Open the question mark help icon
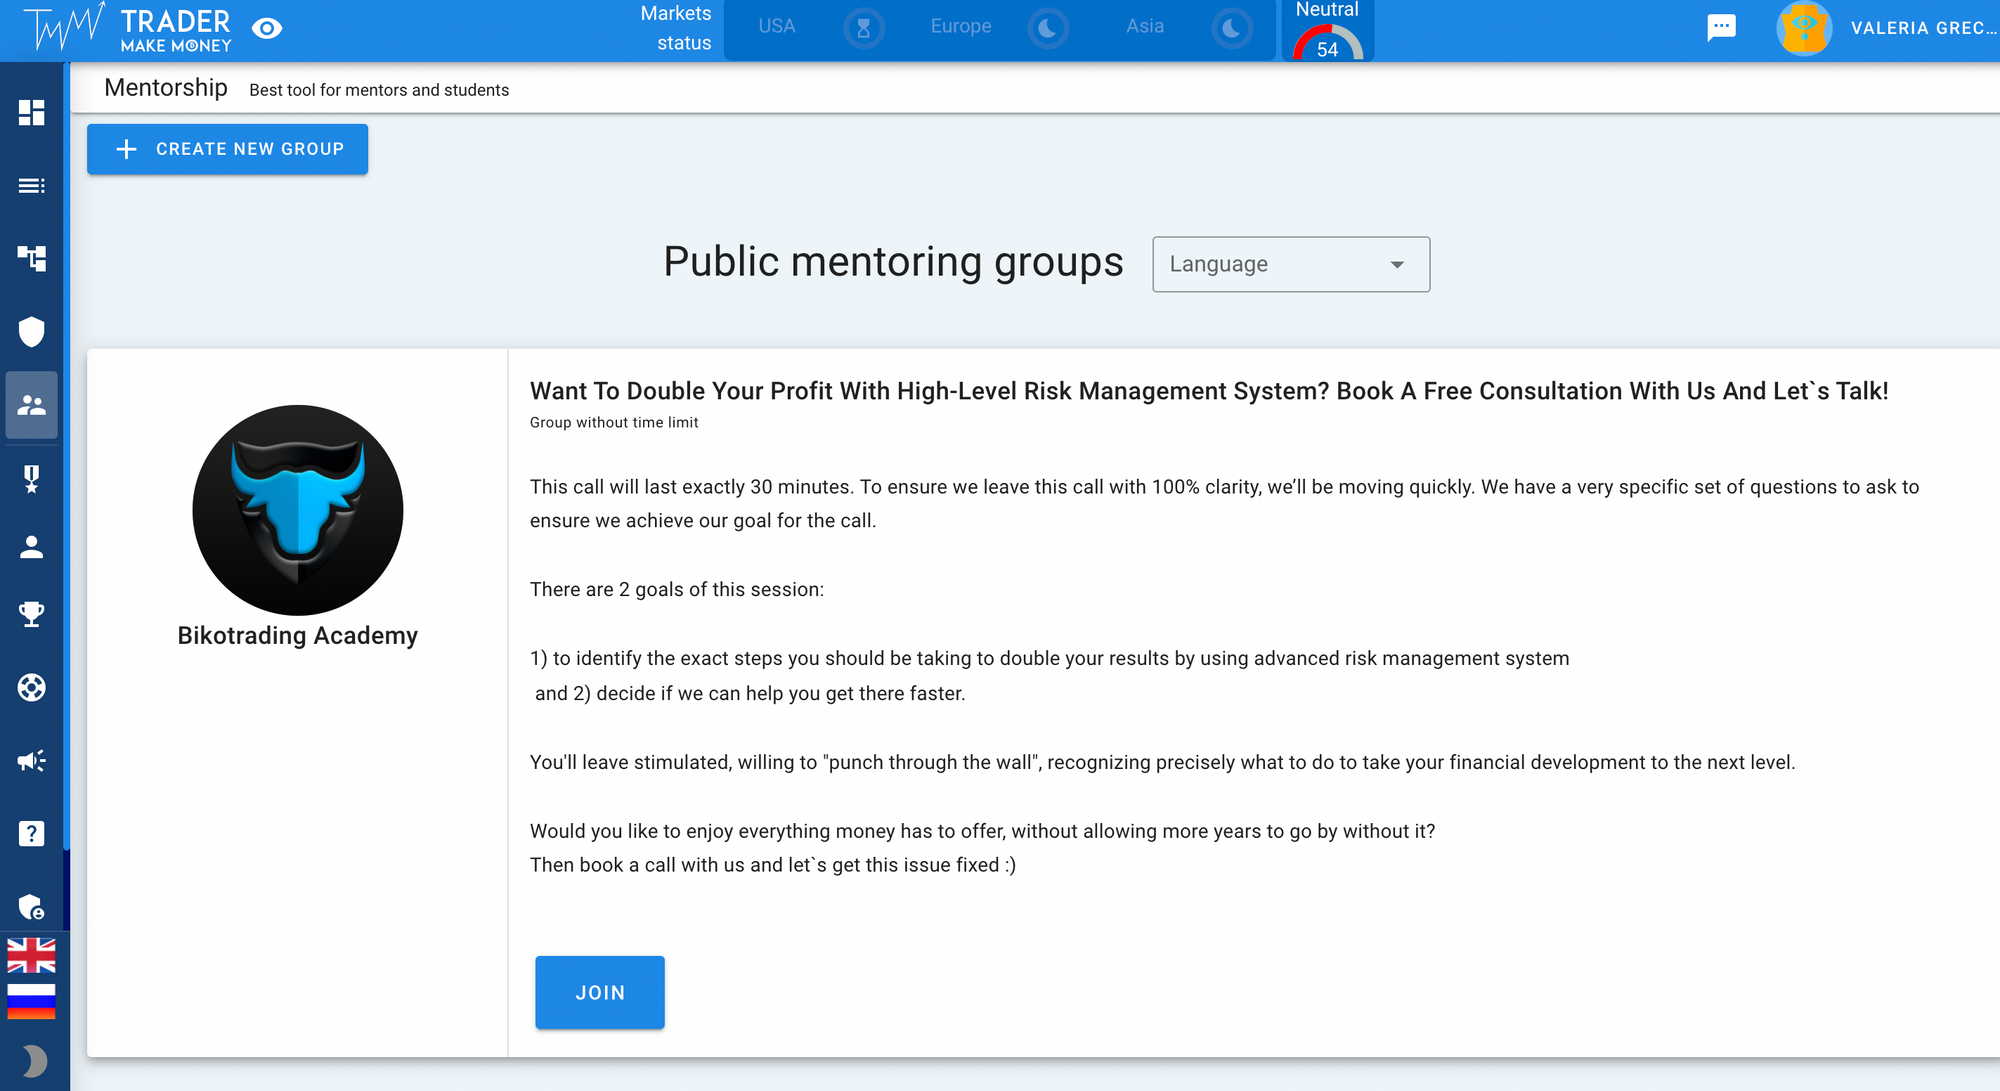This screenshot has height=1091, width=2000. pyautogui.click(x=32, y=834)
